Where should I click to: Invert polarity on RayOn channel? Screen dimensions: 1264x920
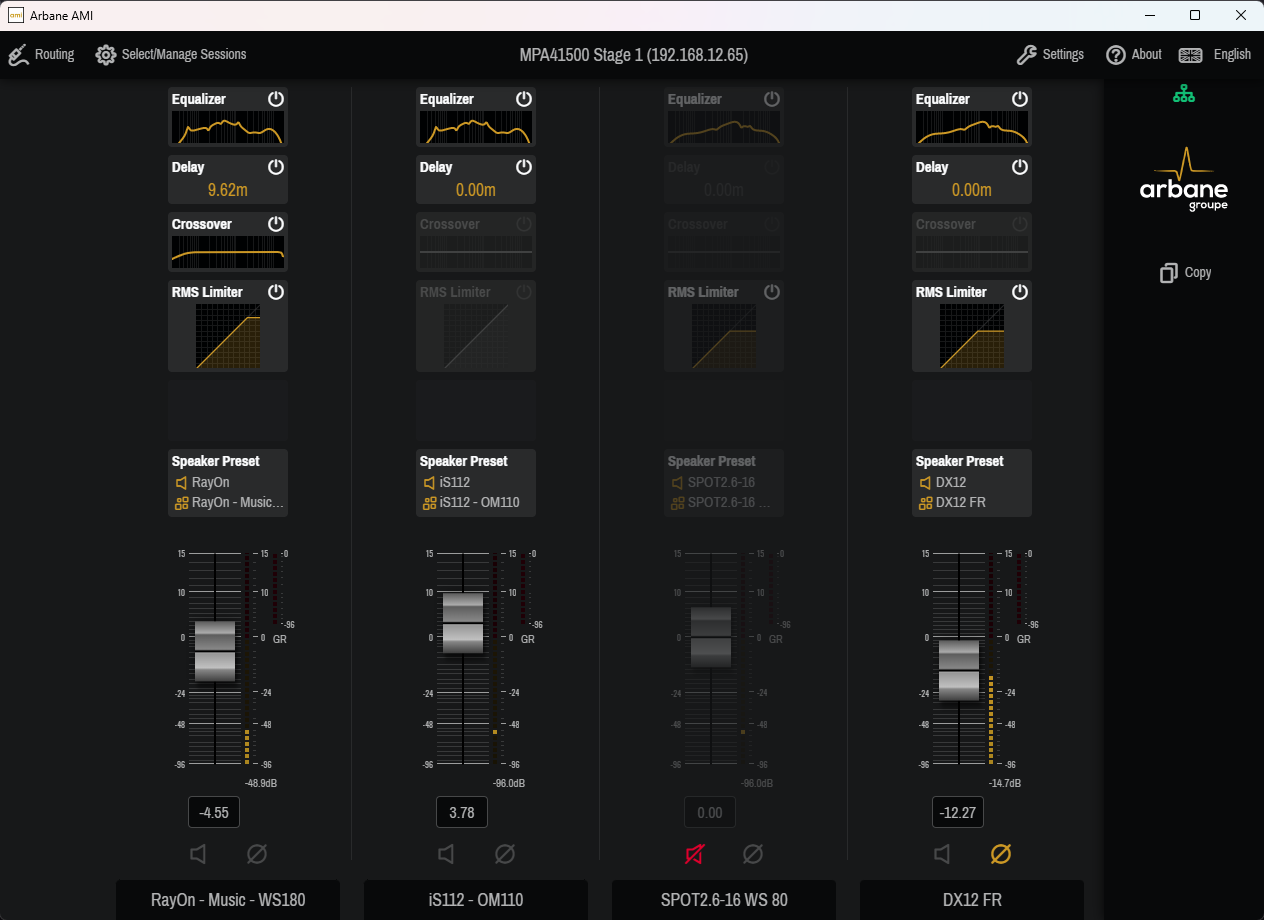(257, 854)
